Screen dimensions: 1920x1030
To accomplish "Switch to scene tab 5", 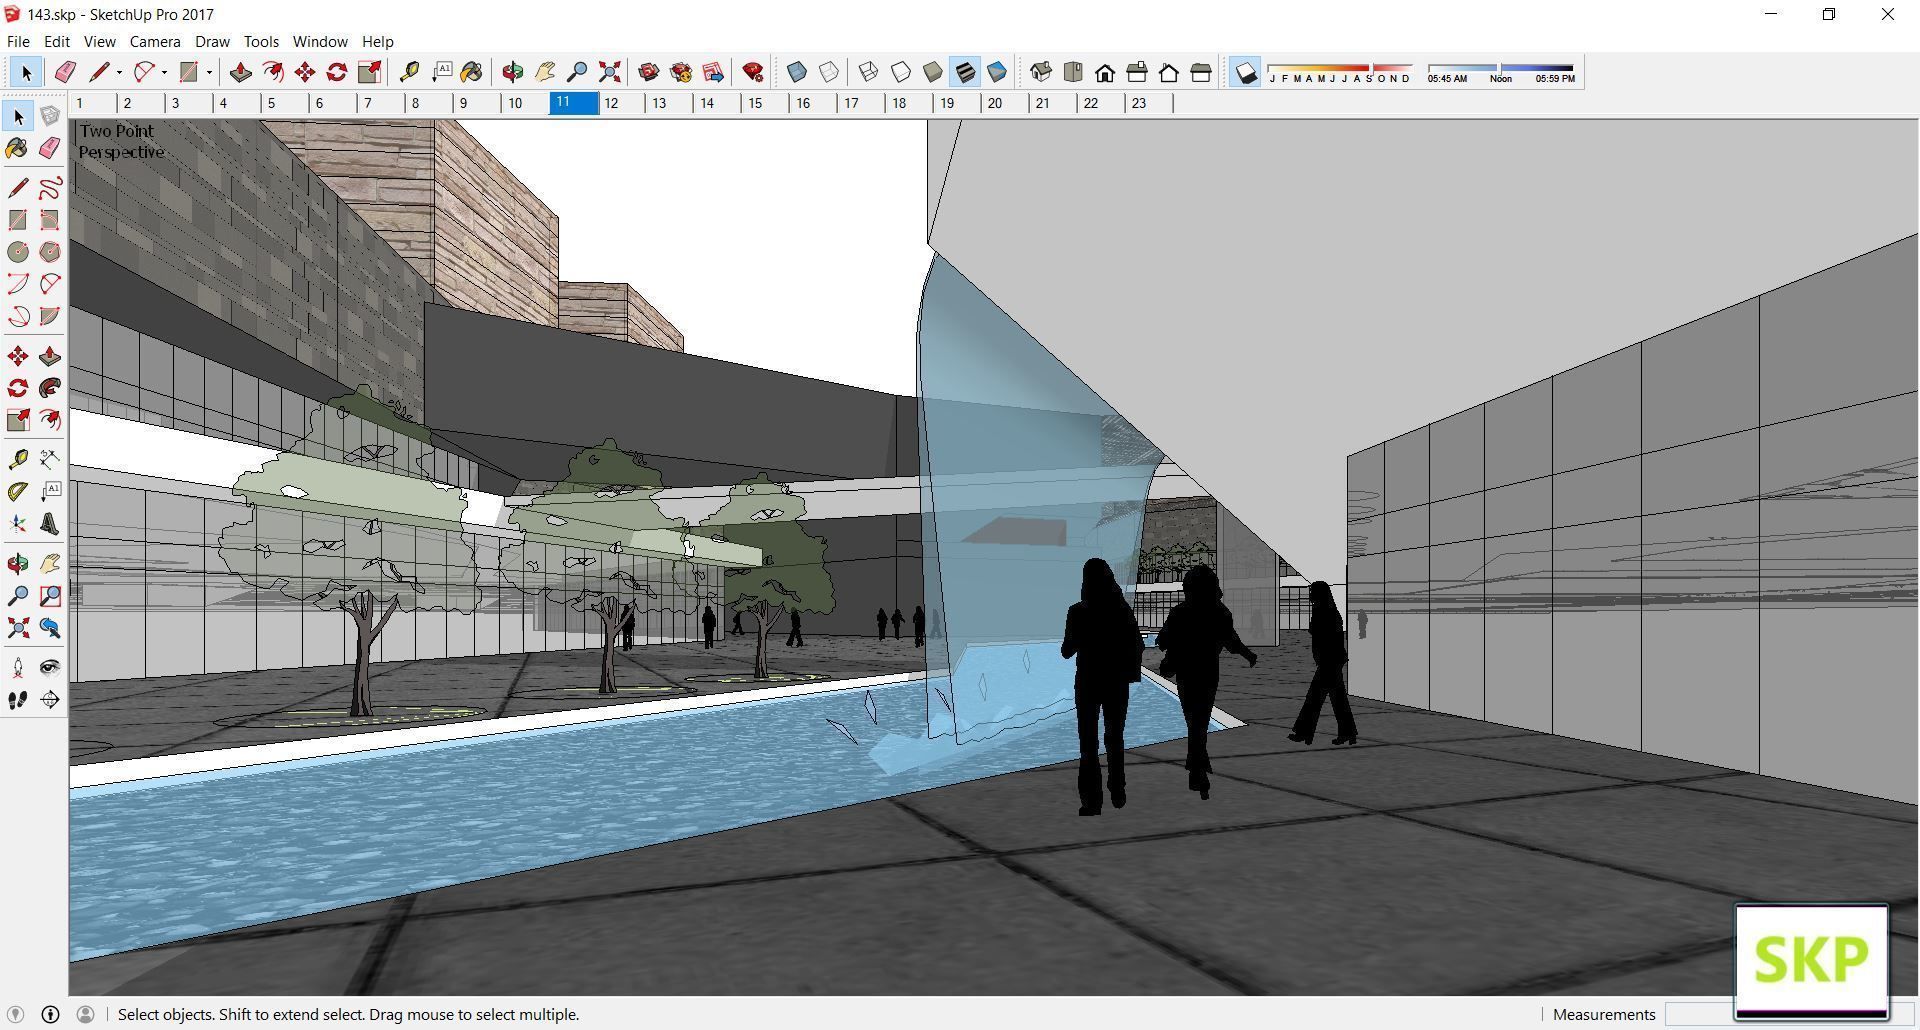I will pos(286,103).
